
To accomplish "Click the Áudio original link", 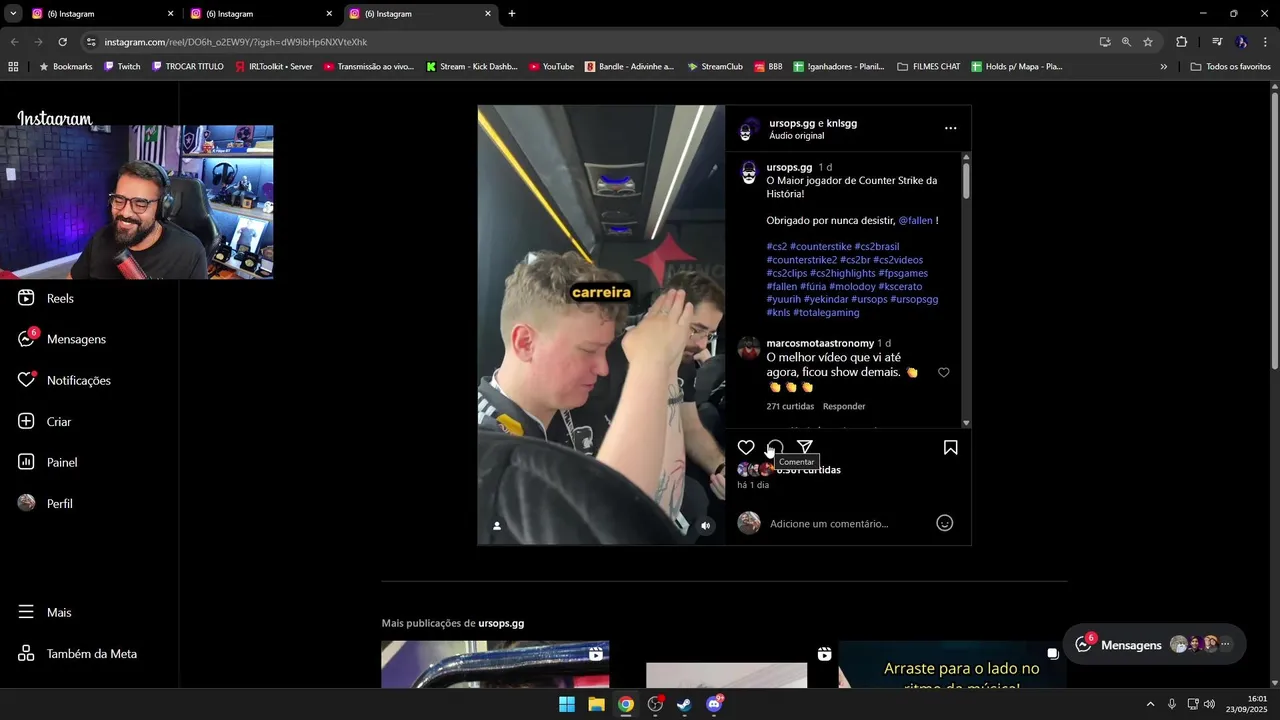I will [x=797, y=136].
